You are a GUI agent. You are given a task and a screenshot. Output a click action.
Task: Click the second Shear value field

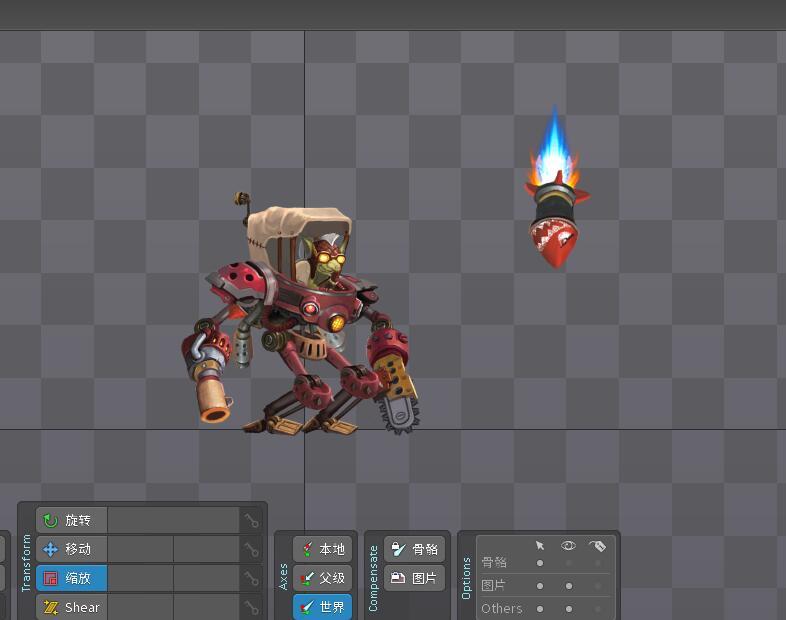point(207,607)
